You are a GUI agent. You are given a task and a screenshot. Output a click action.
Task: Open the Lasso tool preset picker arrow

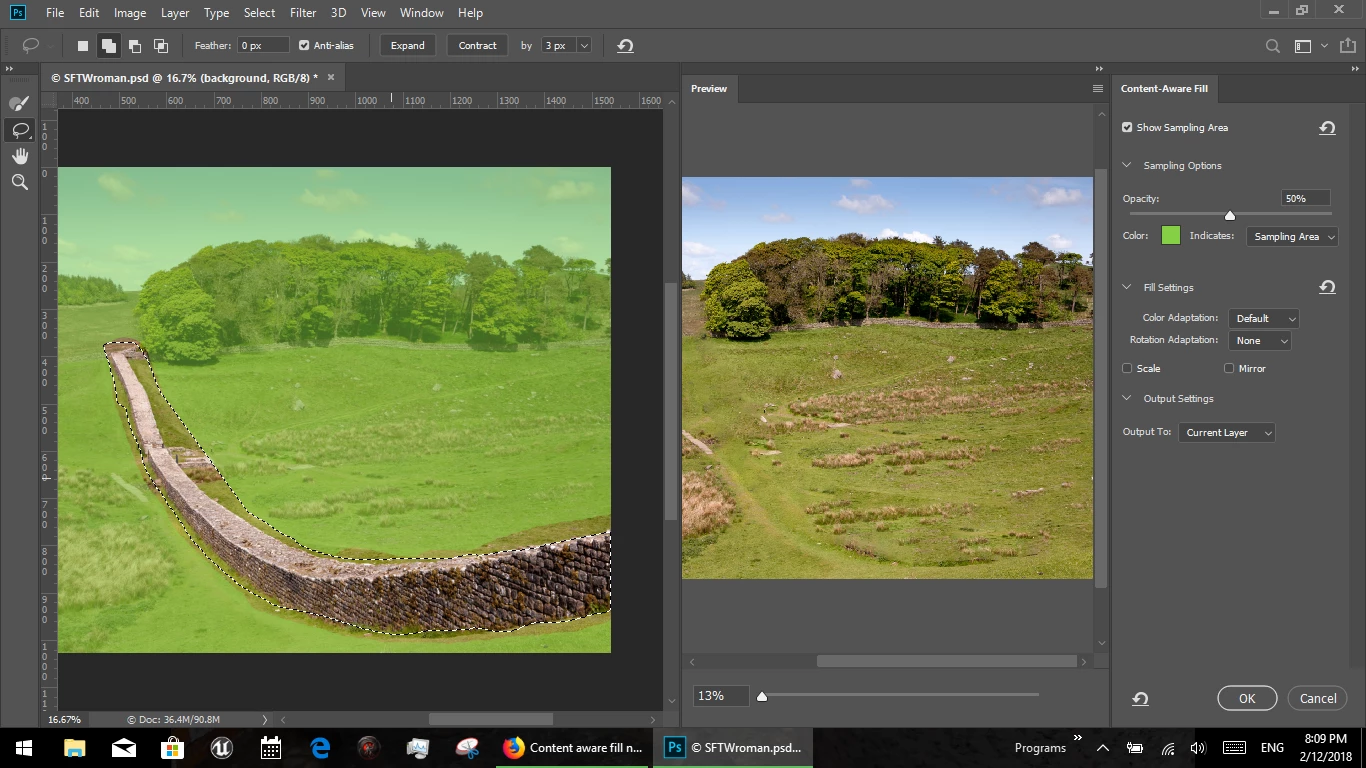tap(51, 46)
